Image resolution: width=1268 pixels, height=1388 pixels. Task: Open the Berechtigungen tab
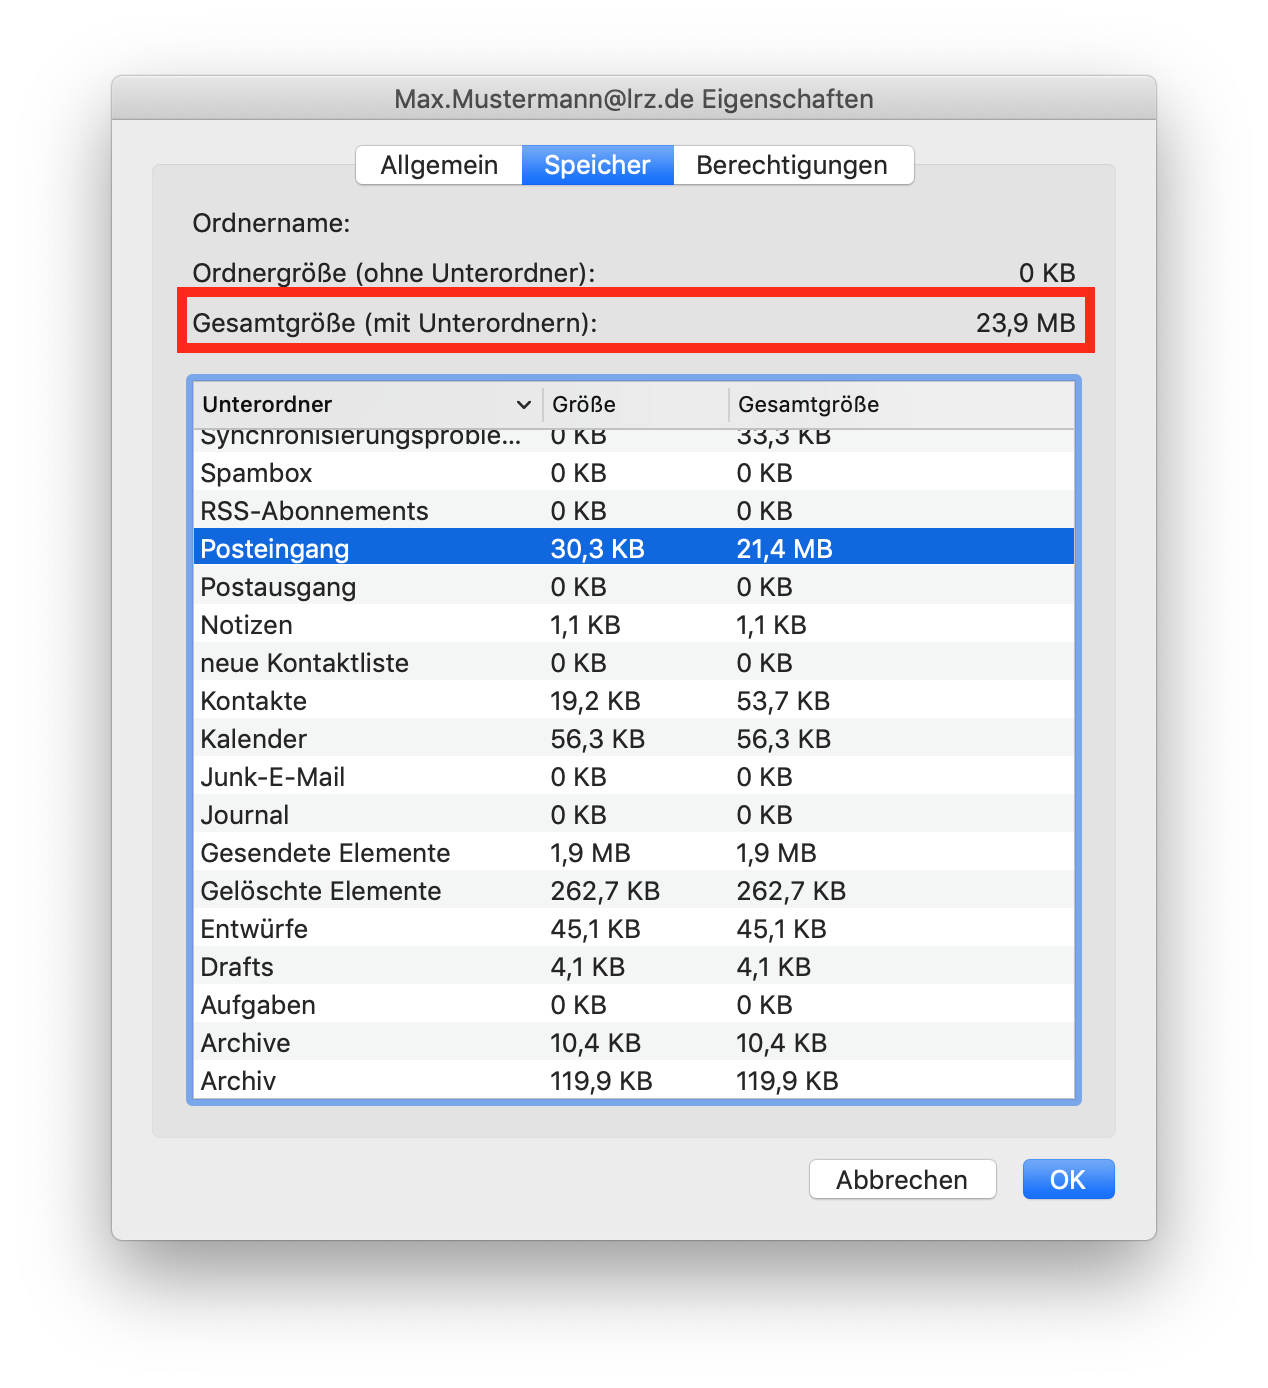point(792,165)
